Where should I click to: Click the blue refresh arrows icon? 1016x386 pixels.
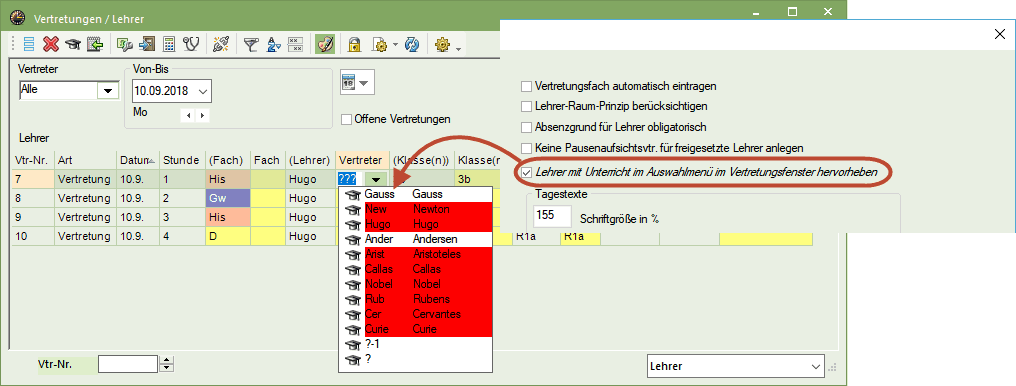412,44
